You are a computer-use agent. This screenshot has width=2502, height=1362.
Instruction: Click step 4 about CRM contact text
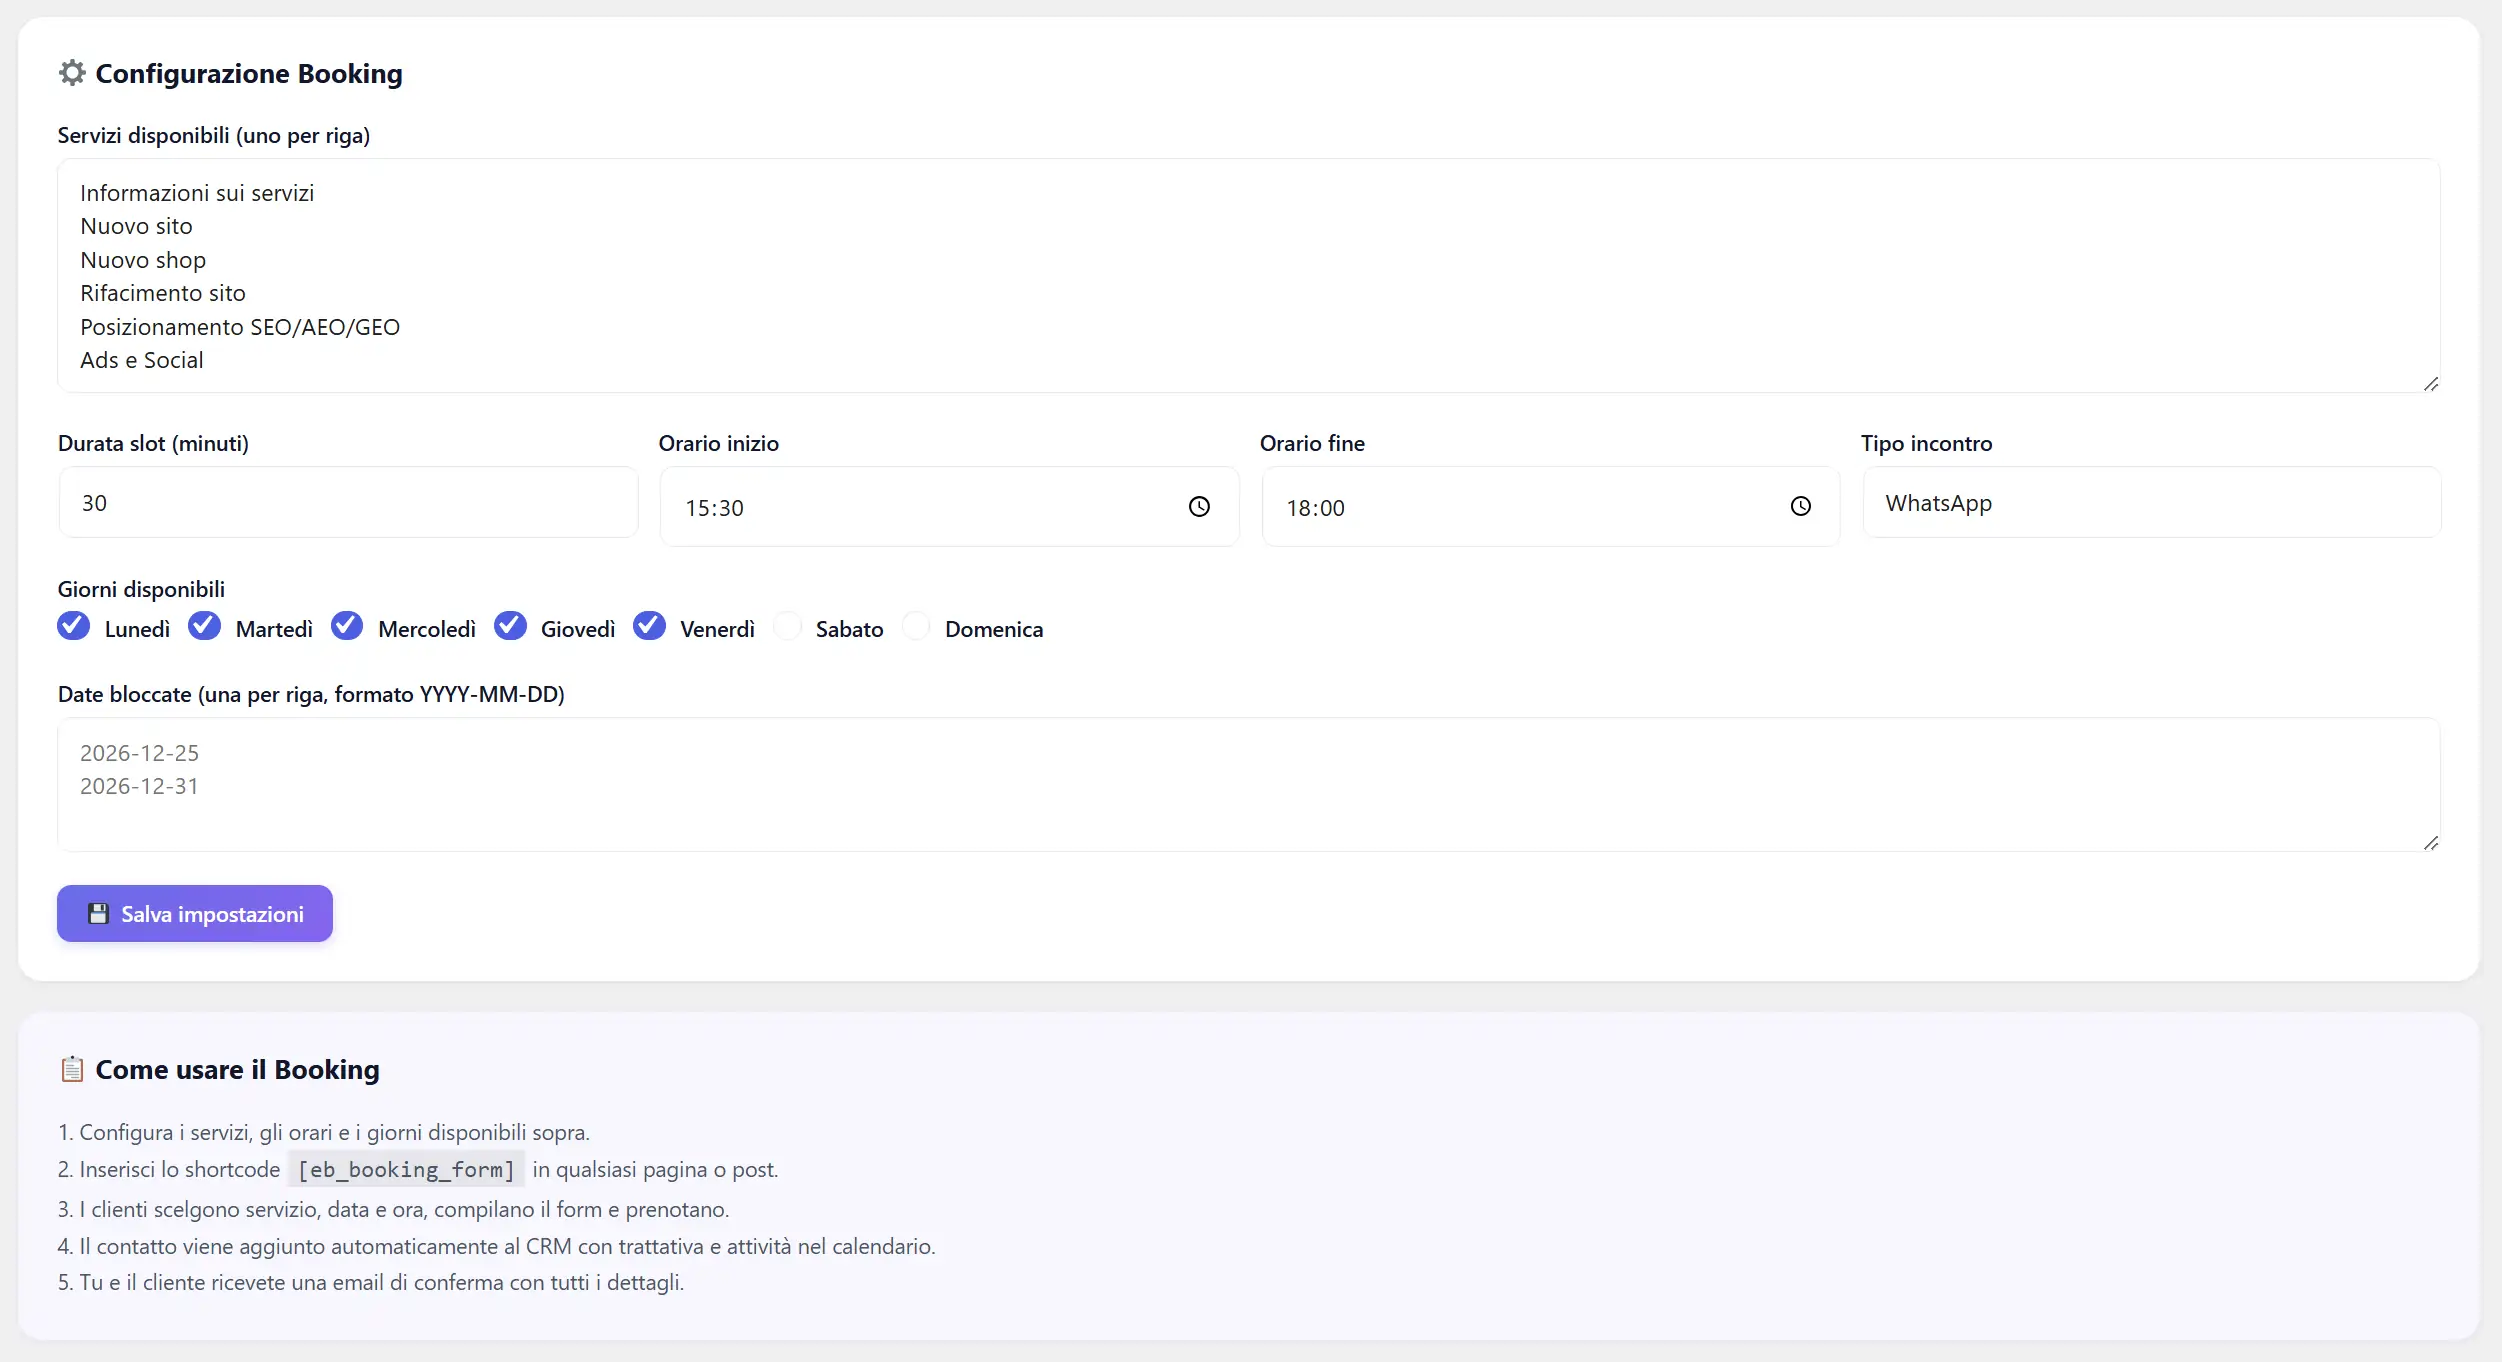(497, 1246)
